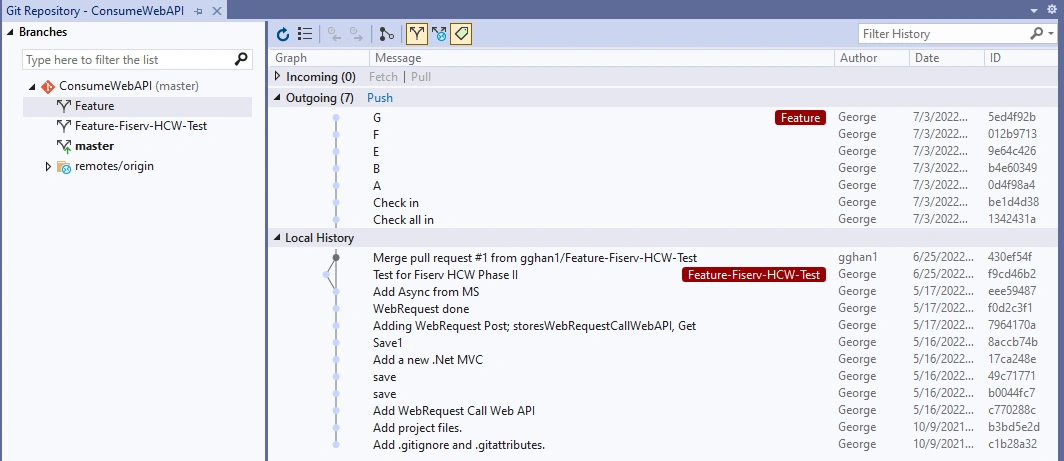The image size is (1064, 461).
Task: Toggle the show tags button
Action: [x=461, y=34]
